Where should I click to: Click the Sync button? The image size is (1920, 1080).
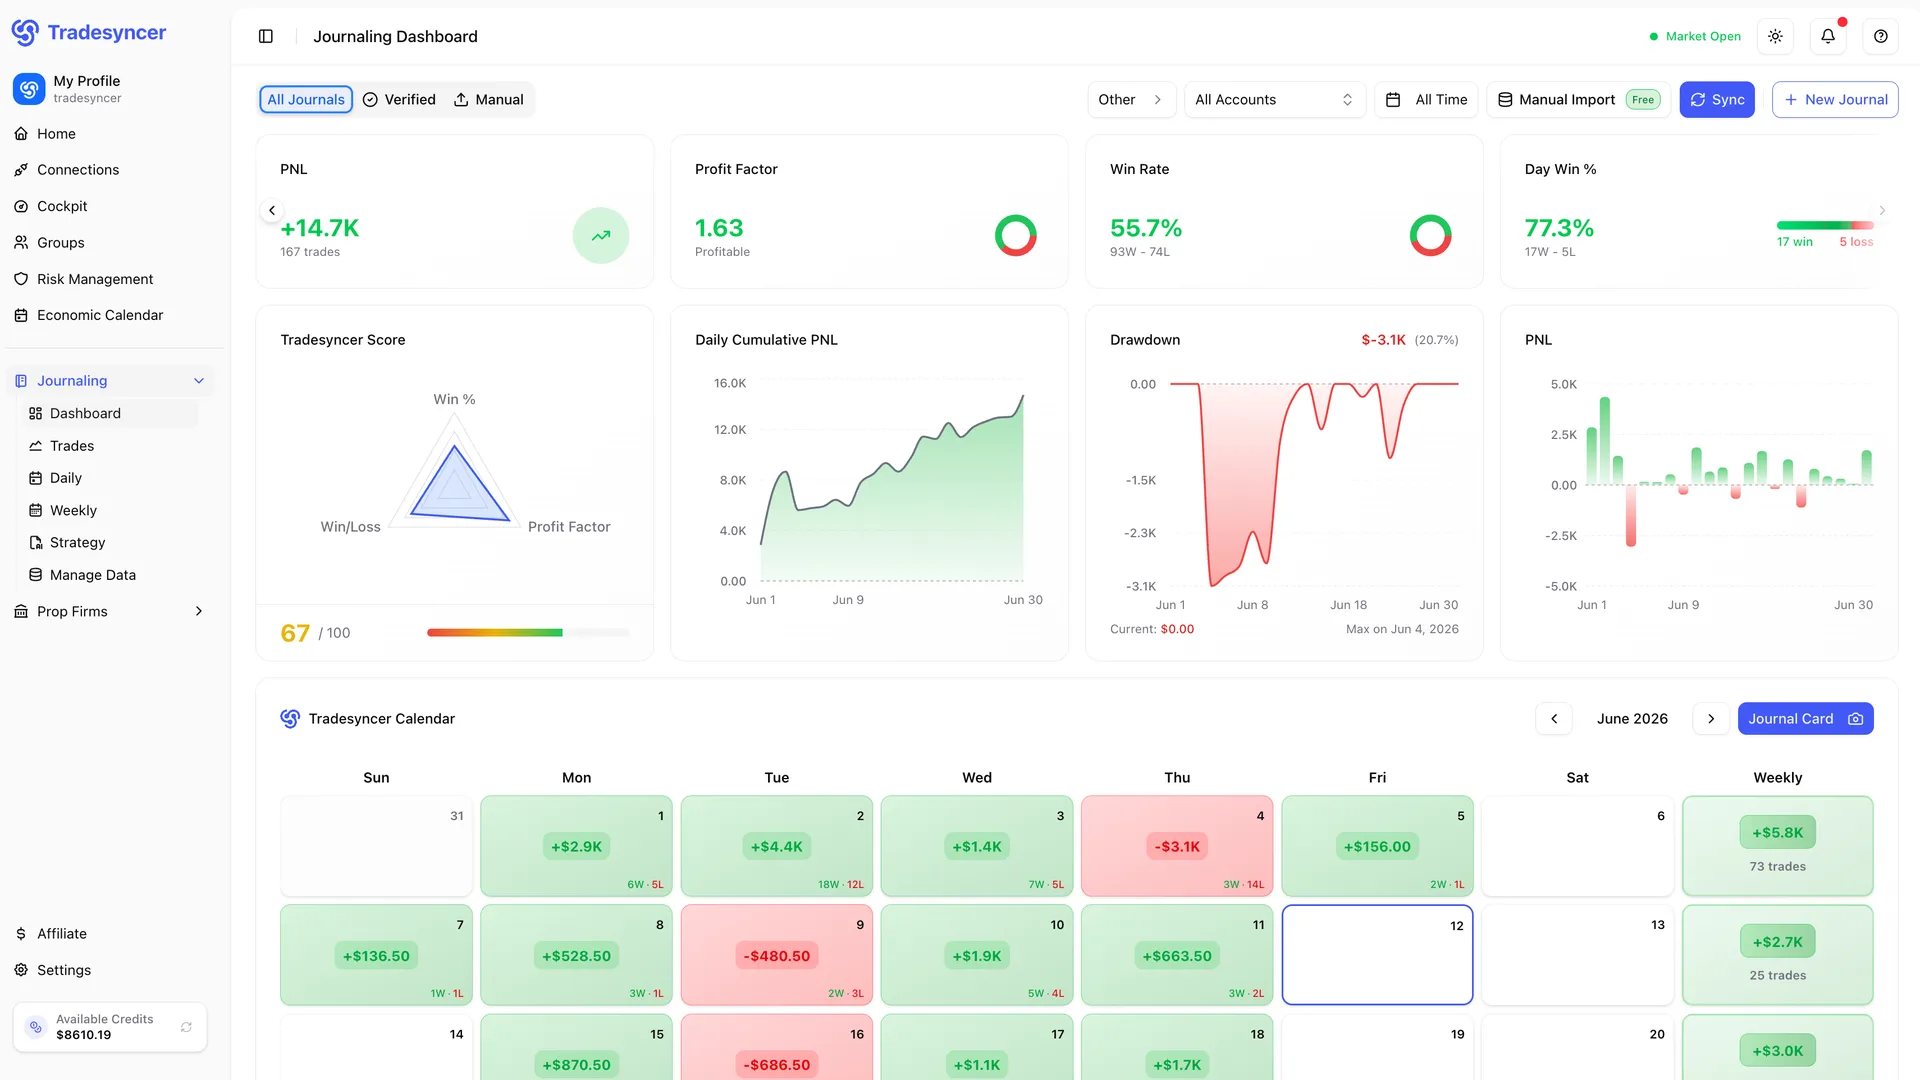click(1717, 99)
